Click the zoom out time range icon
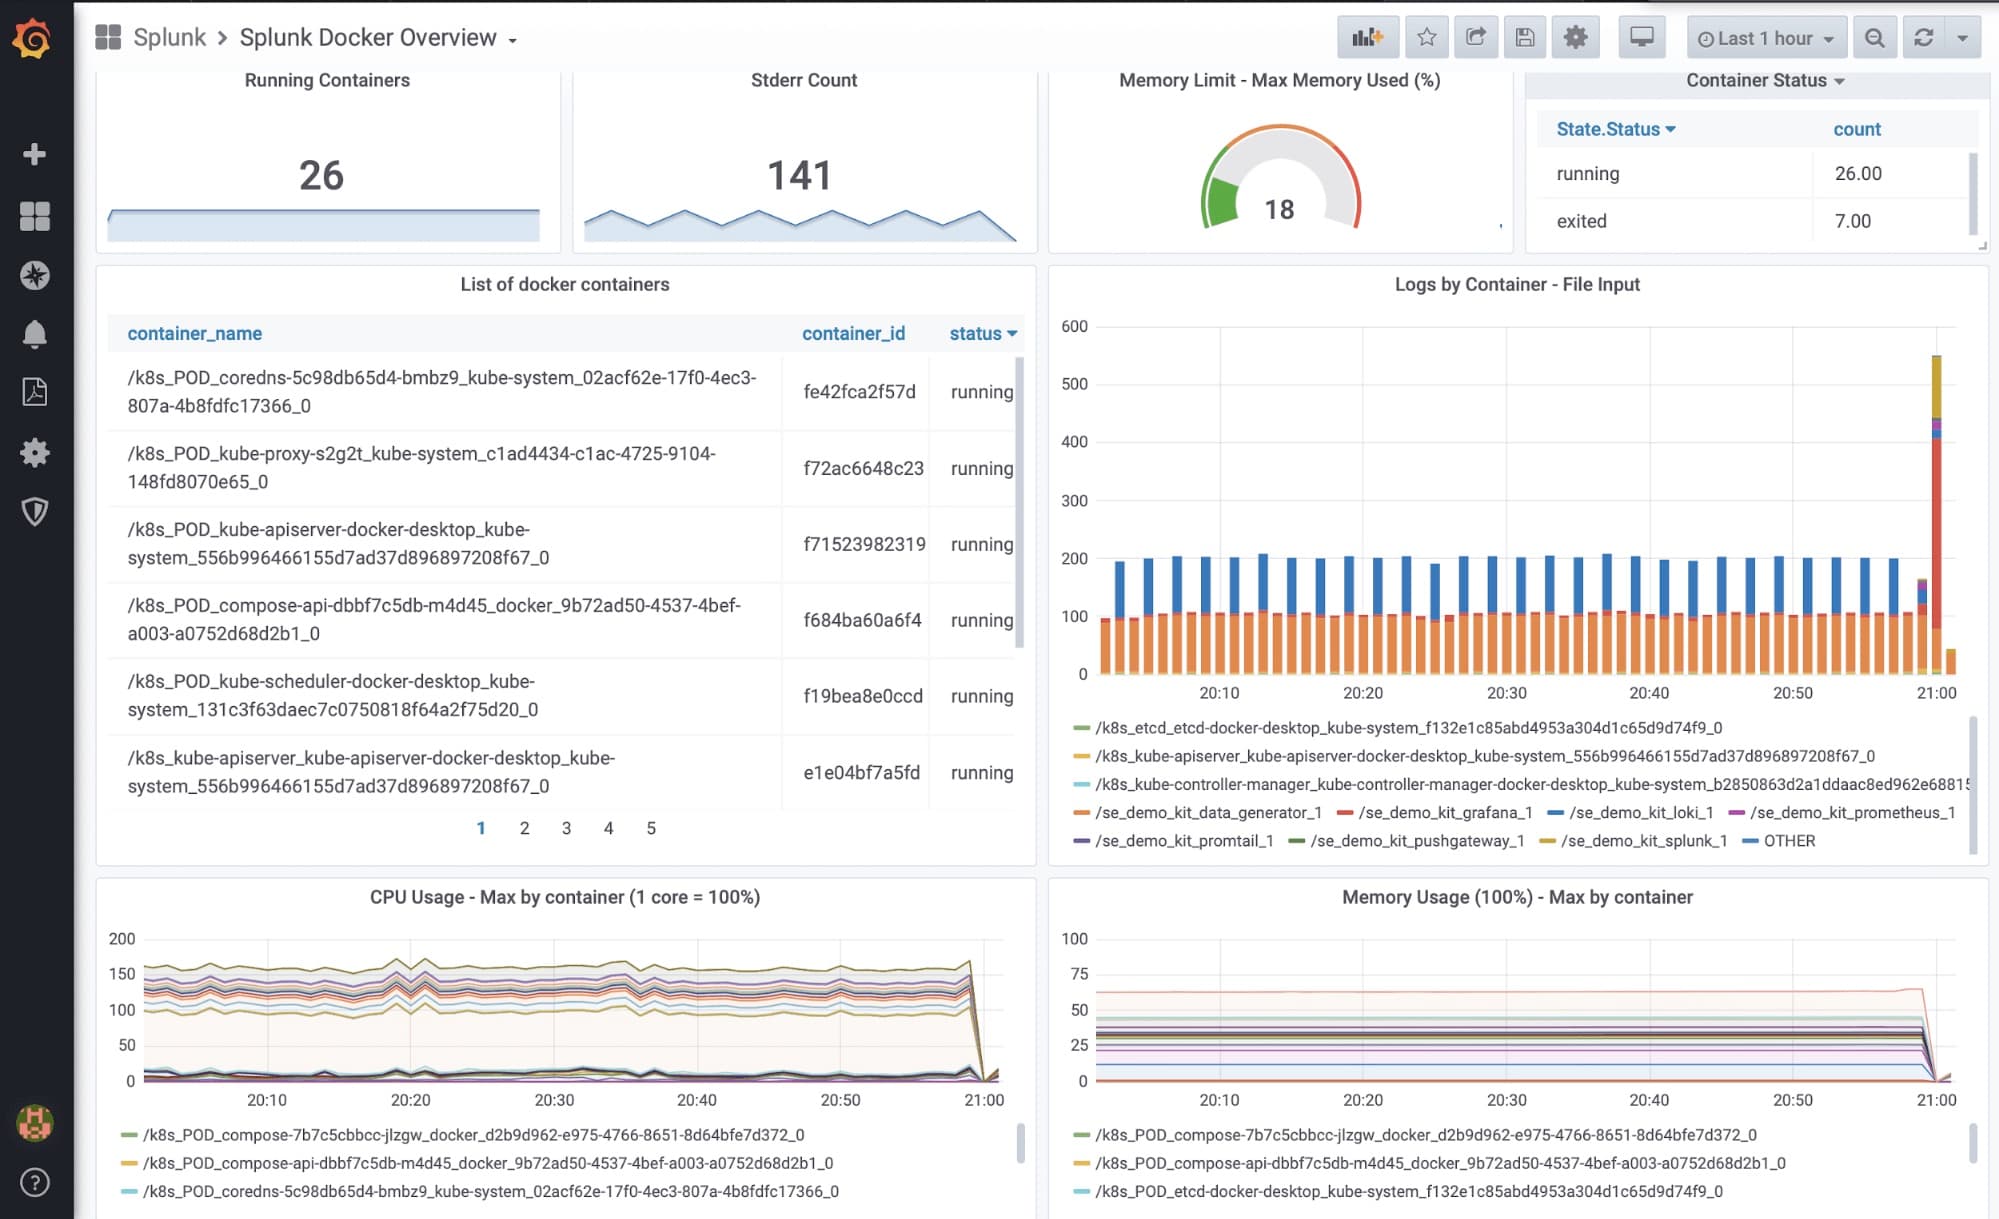 1874,38
